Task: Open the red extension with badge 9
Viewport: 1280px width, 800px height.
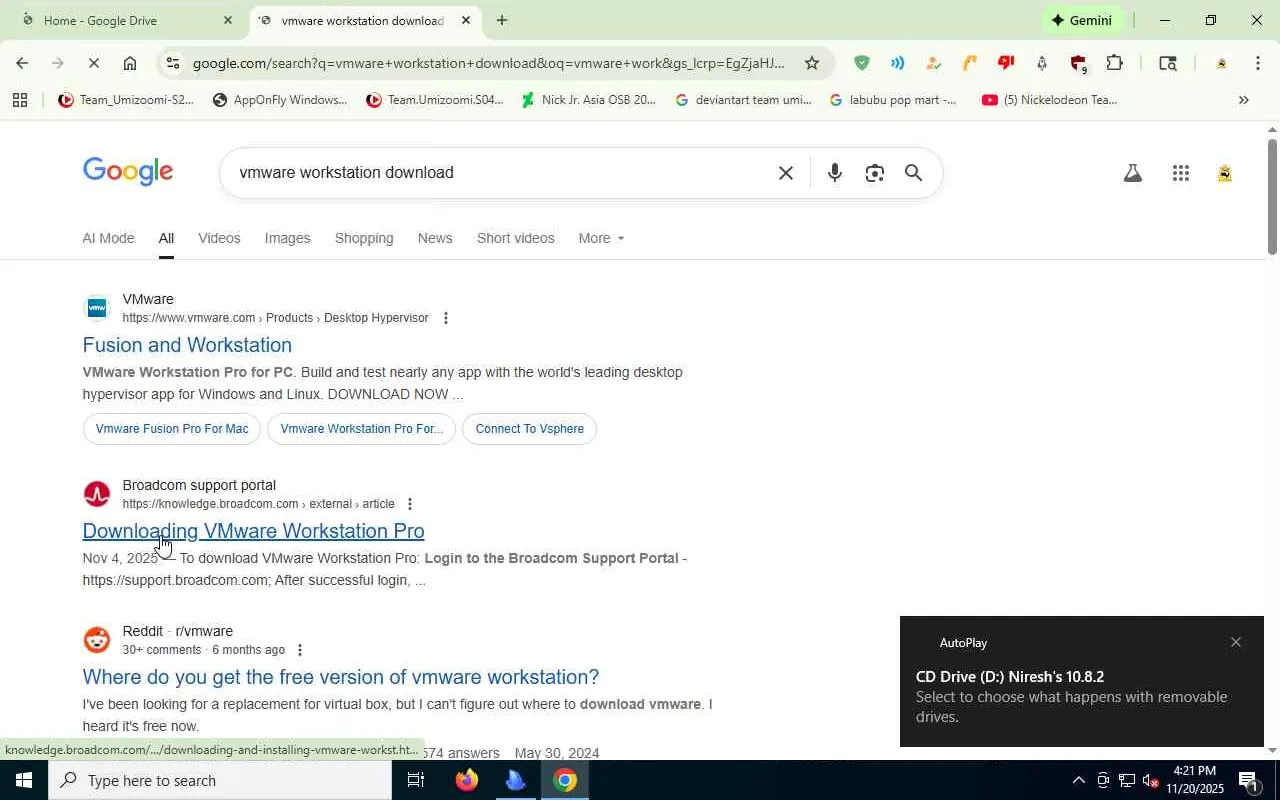Action: click(1078, 64)
